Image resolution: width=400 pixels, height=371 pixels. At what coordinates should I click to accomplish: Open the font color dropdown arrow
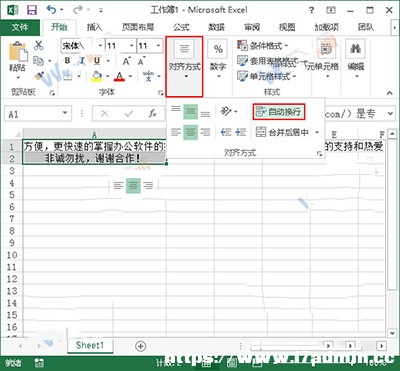130,76
